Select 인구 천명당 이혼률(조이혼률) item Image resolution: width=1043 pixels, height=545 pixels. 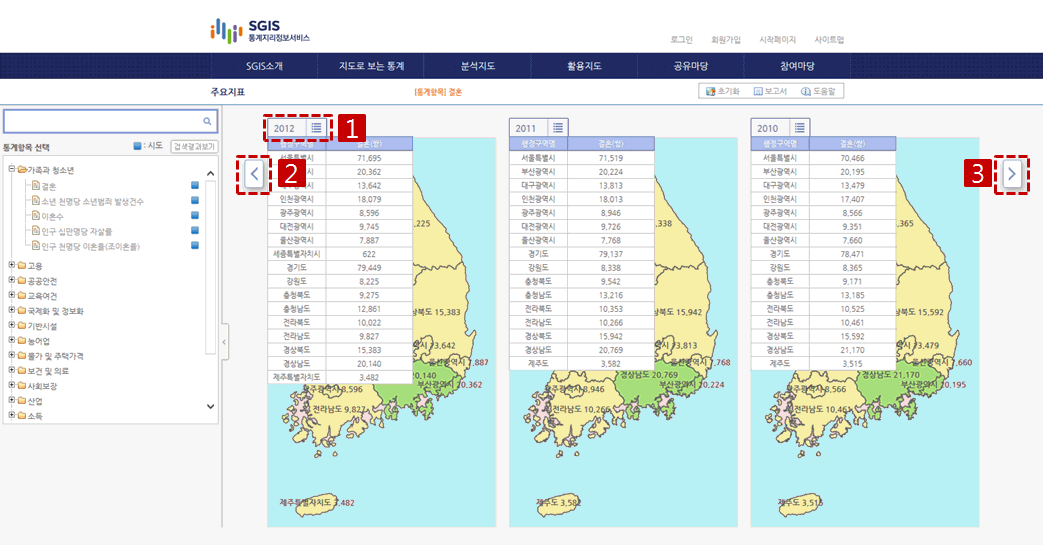click(x=90, y=246)
